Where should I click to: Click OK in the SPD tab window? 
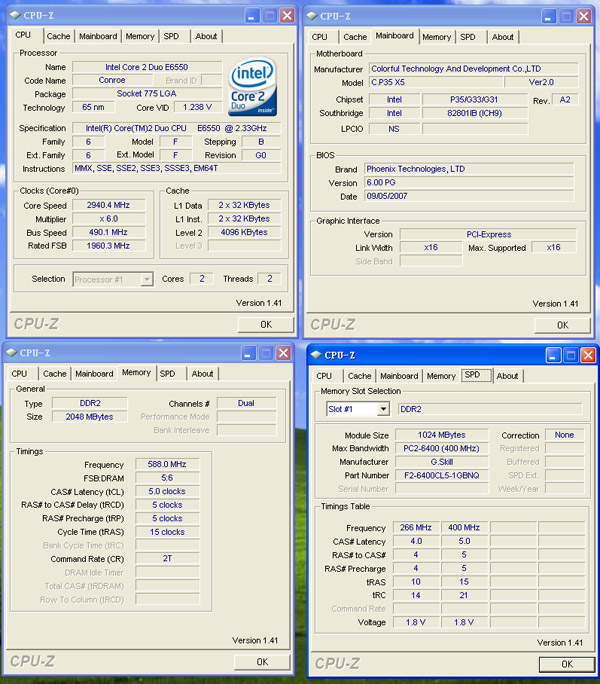click(567, 664)
